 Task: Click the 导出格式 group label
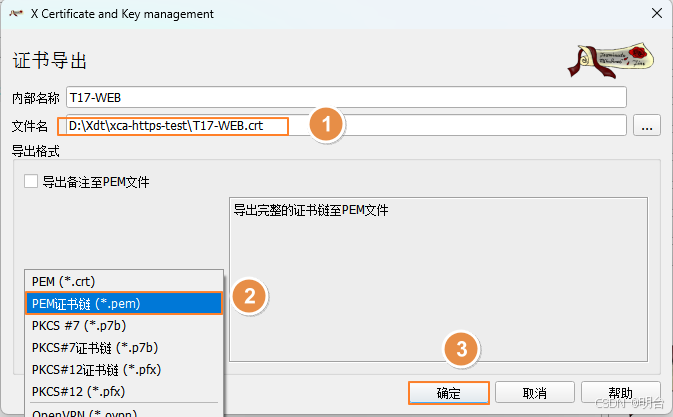36,151
